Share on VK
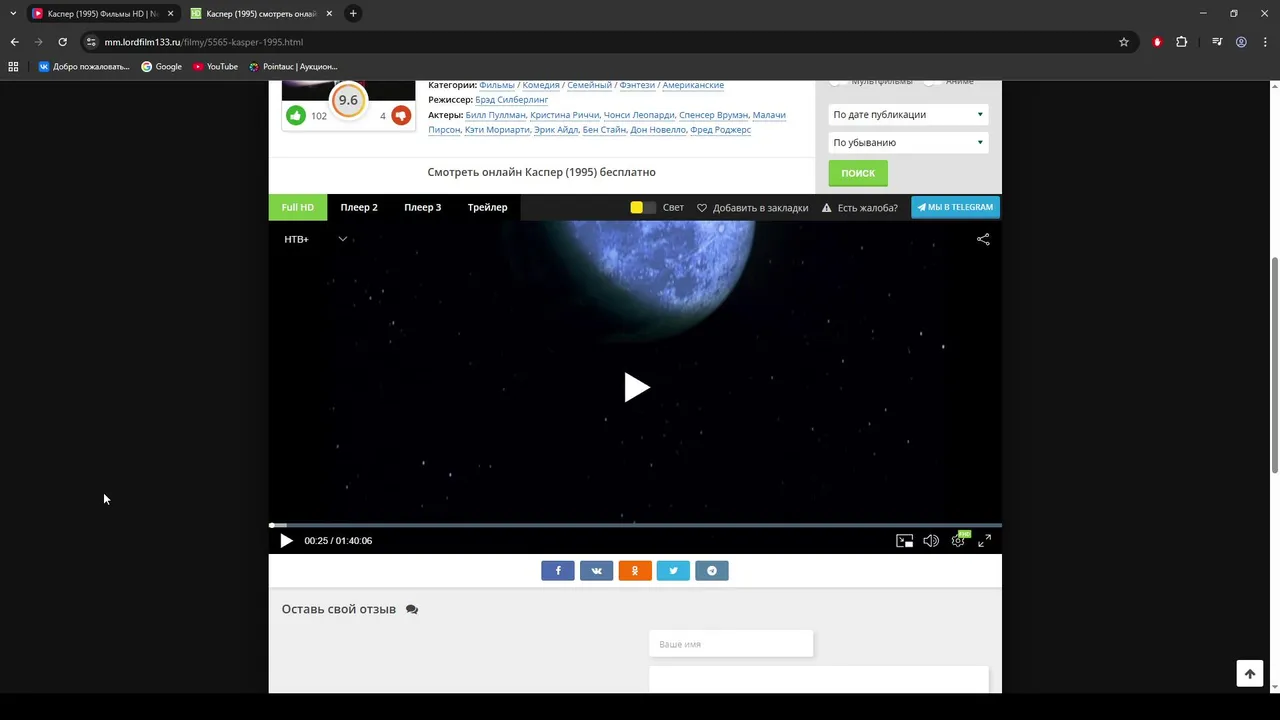 (596, 571)
